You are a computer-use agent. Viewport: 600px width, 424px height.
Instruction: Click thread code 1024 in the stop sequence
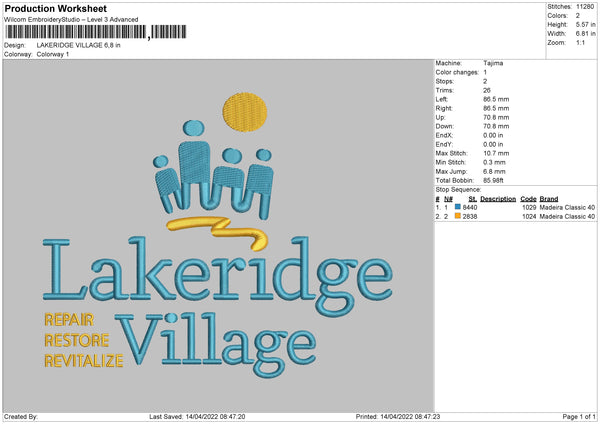529,217
